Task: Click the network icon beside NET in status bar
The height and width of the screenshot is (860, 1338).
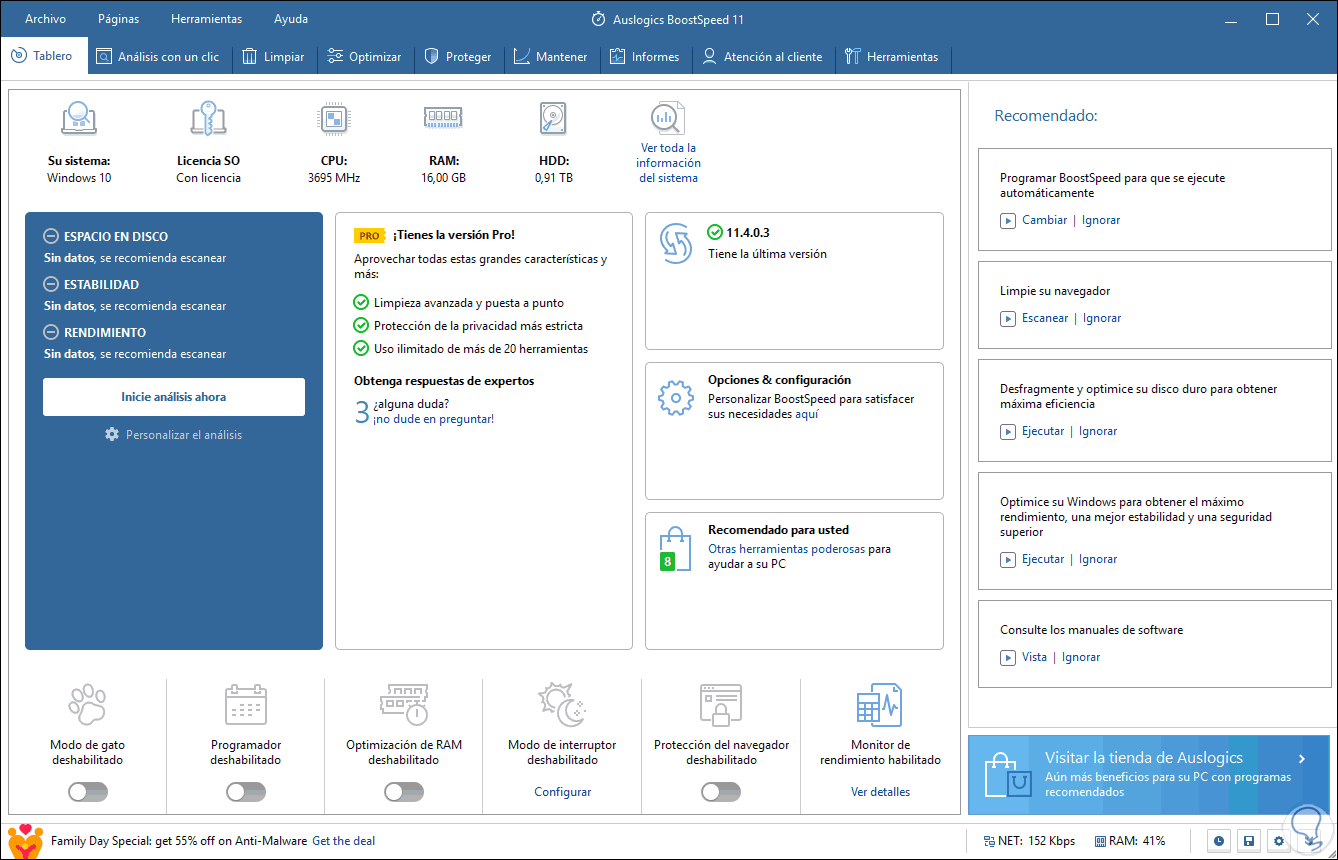Action: [989, 841]
